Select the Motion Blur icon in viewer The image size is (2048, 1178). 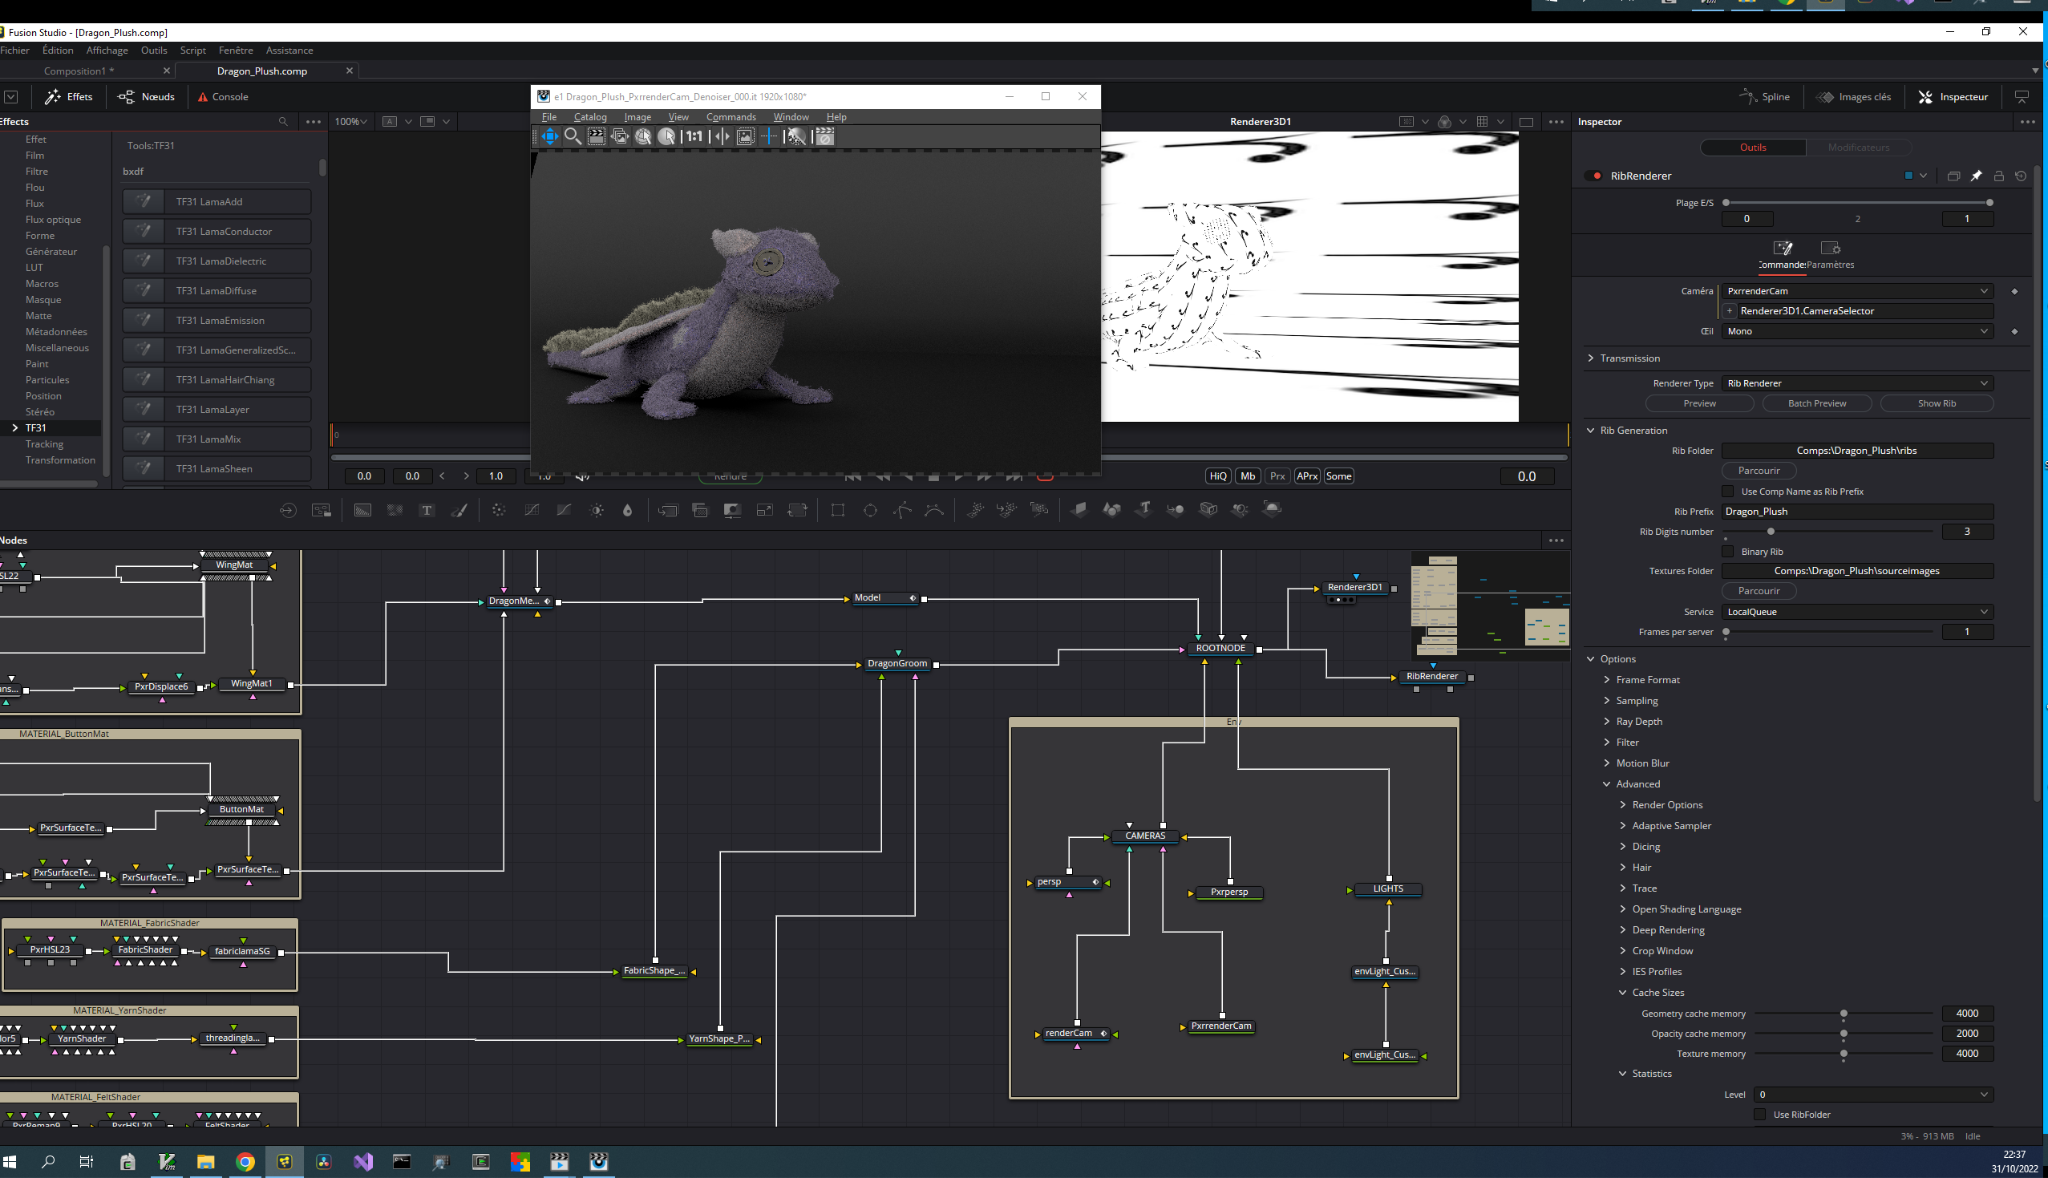pyautogui.click(x=1248, y=476)
